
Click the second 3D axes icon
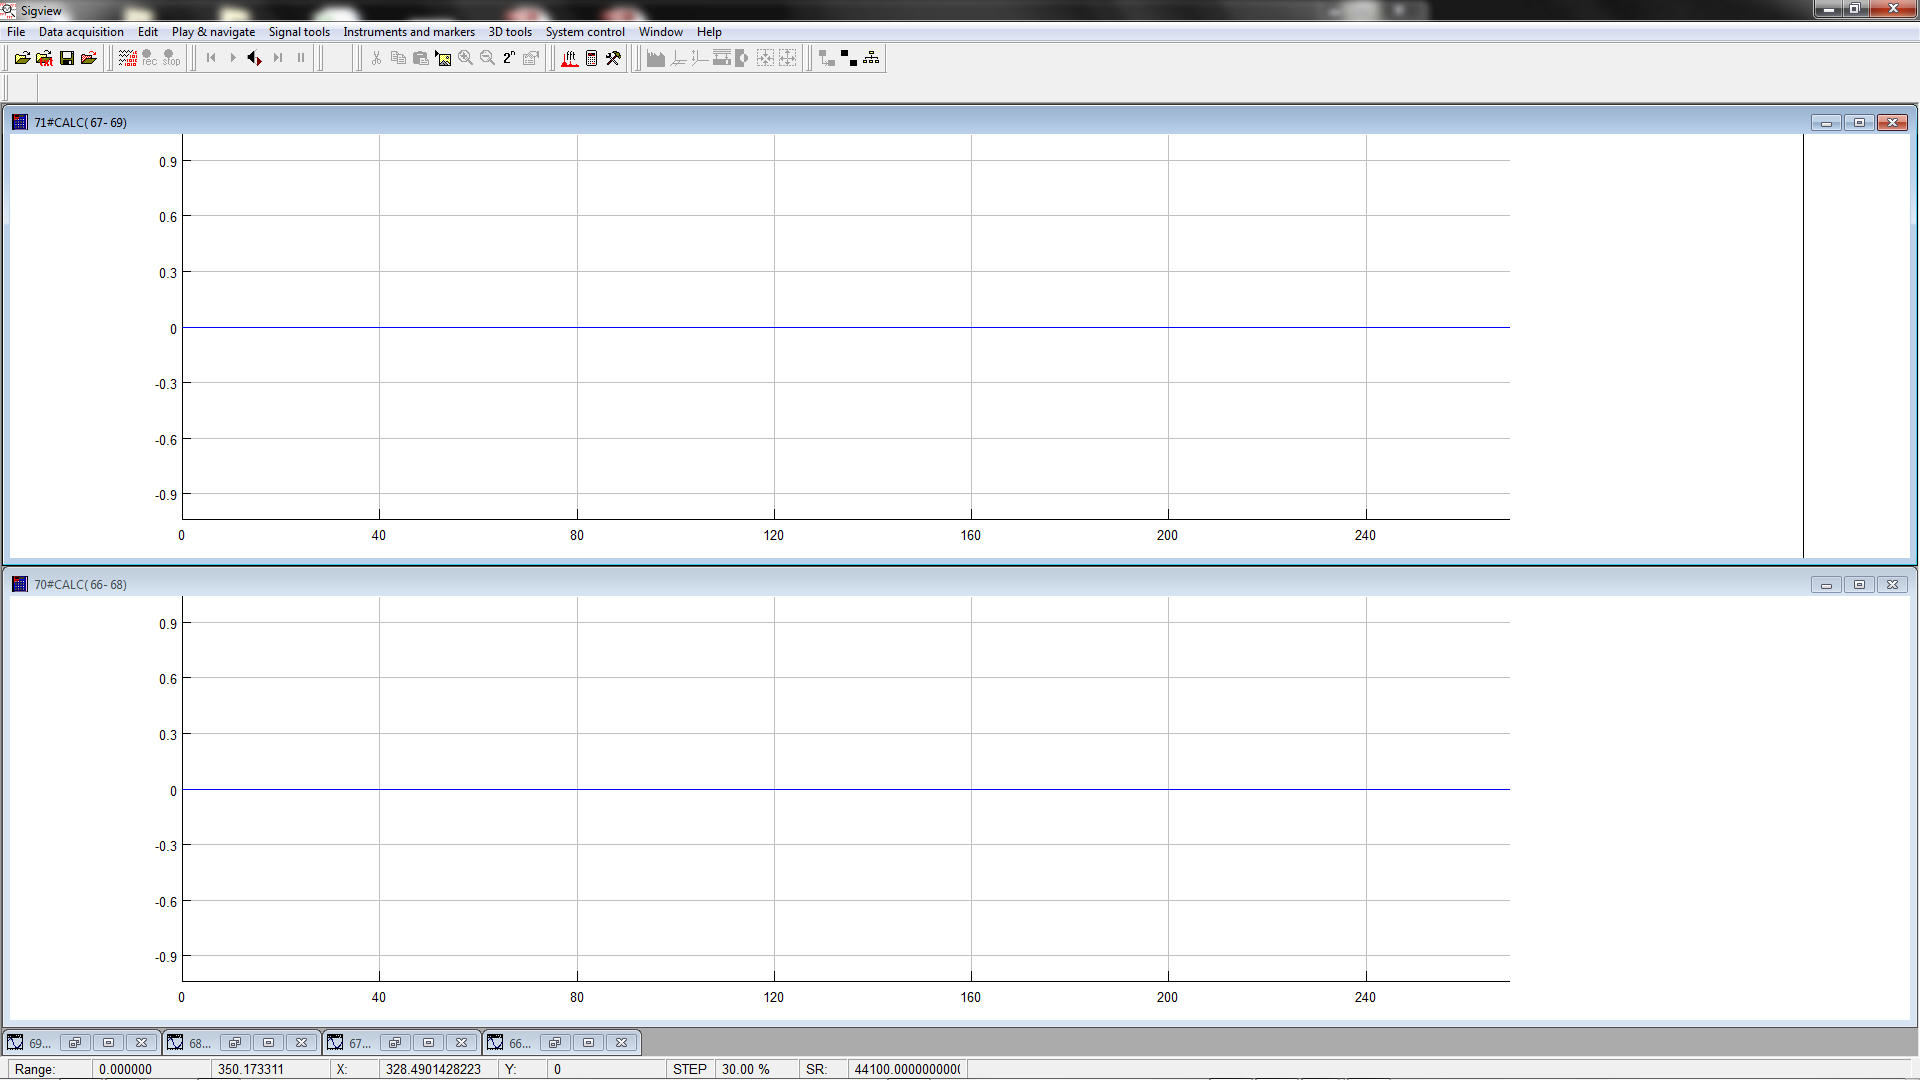pos(699,58)
